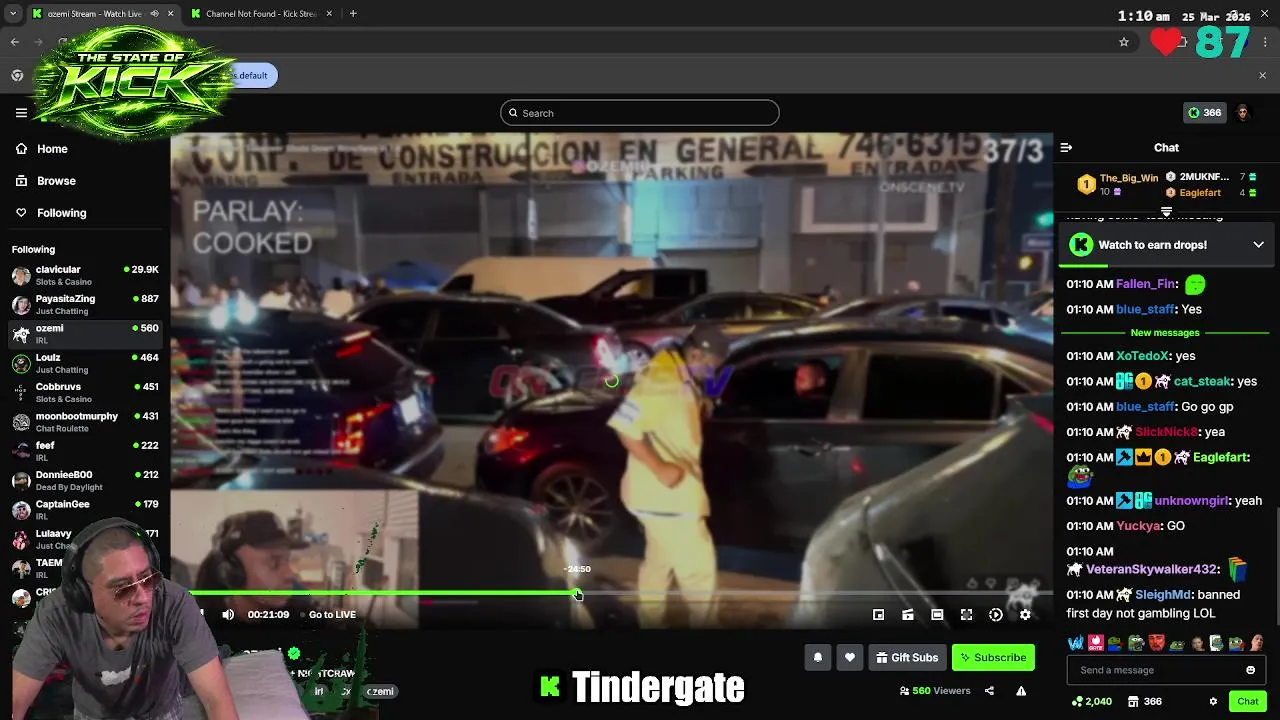Toggle stream notifications bell

pos(817,657)
